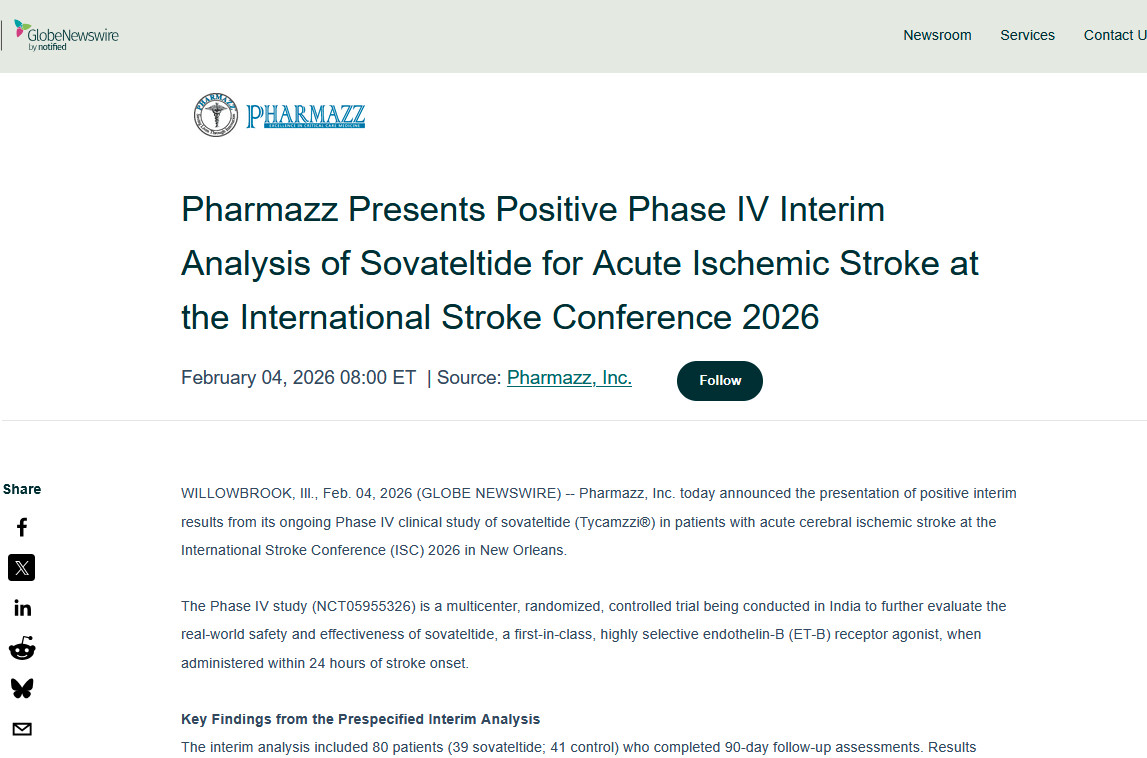The width and height of the screenshot is (1147, 758).
Task: Open the Services menu item
Action: coord(1027,35)
